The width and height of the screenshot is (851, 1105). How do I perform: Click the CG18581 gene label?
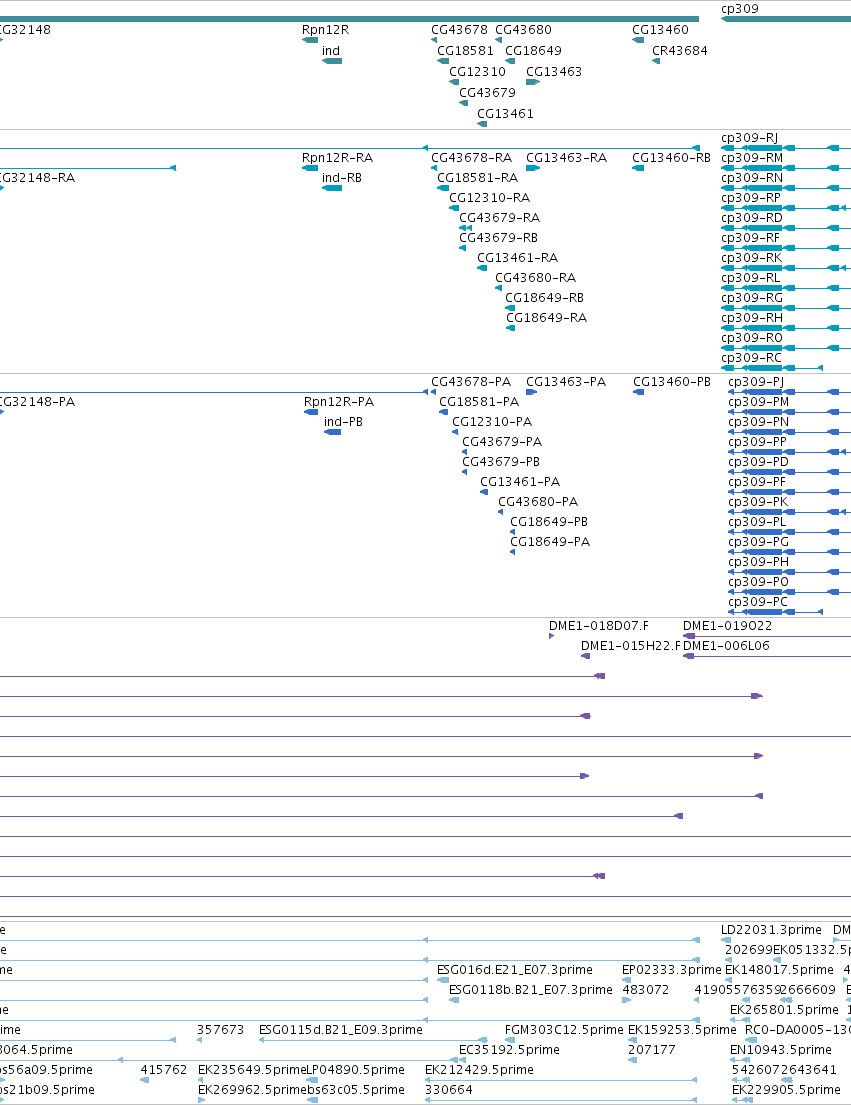tap(466, 51)
